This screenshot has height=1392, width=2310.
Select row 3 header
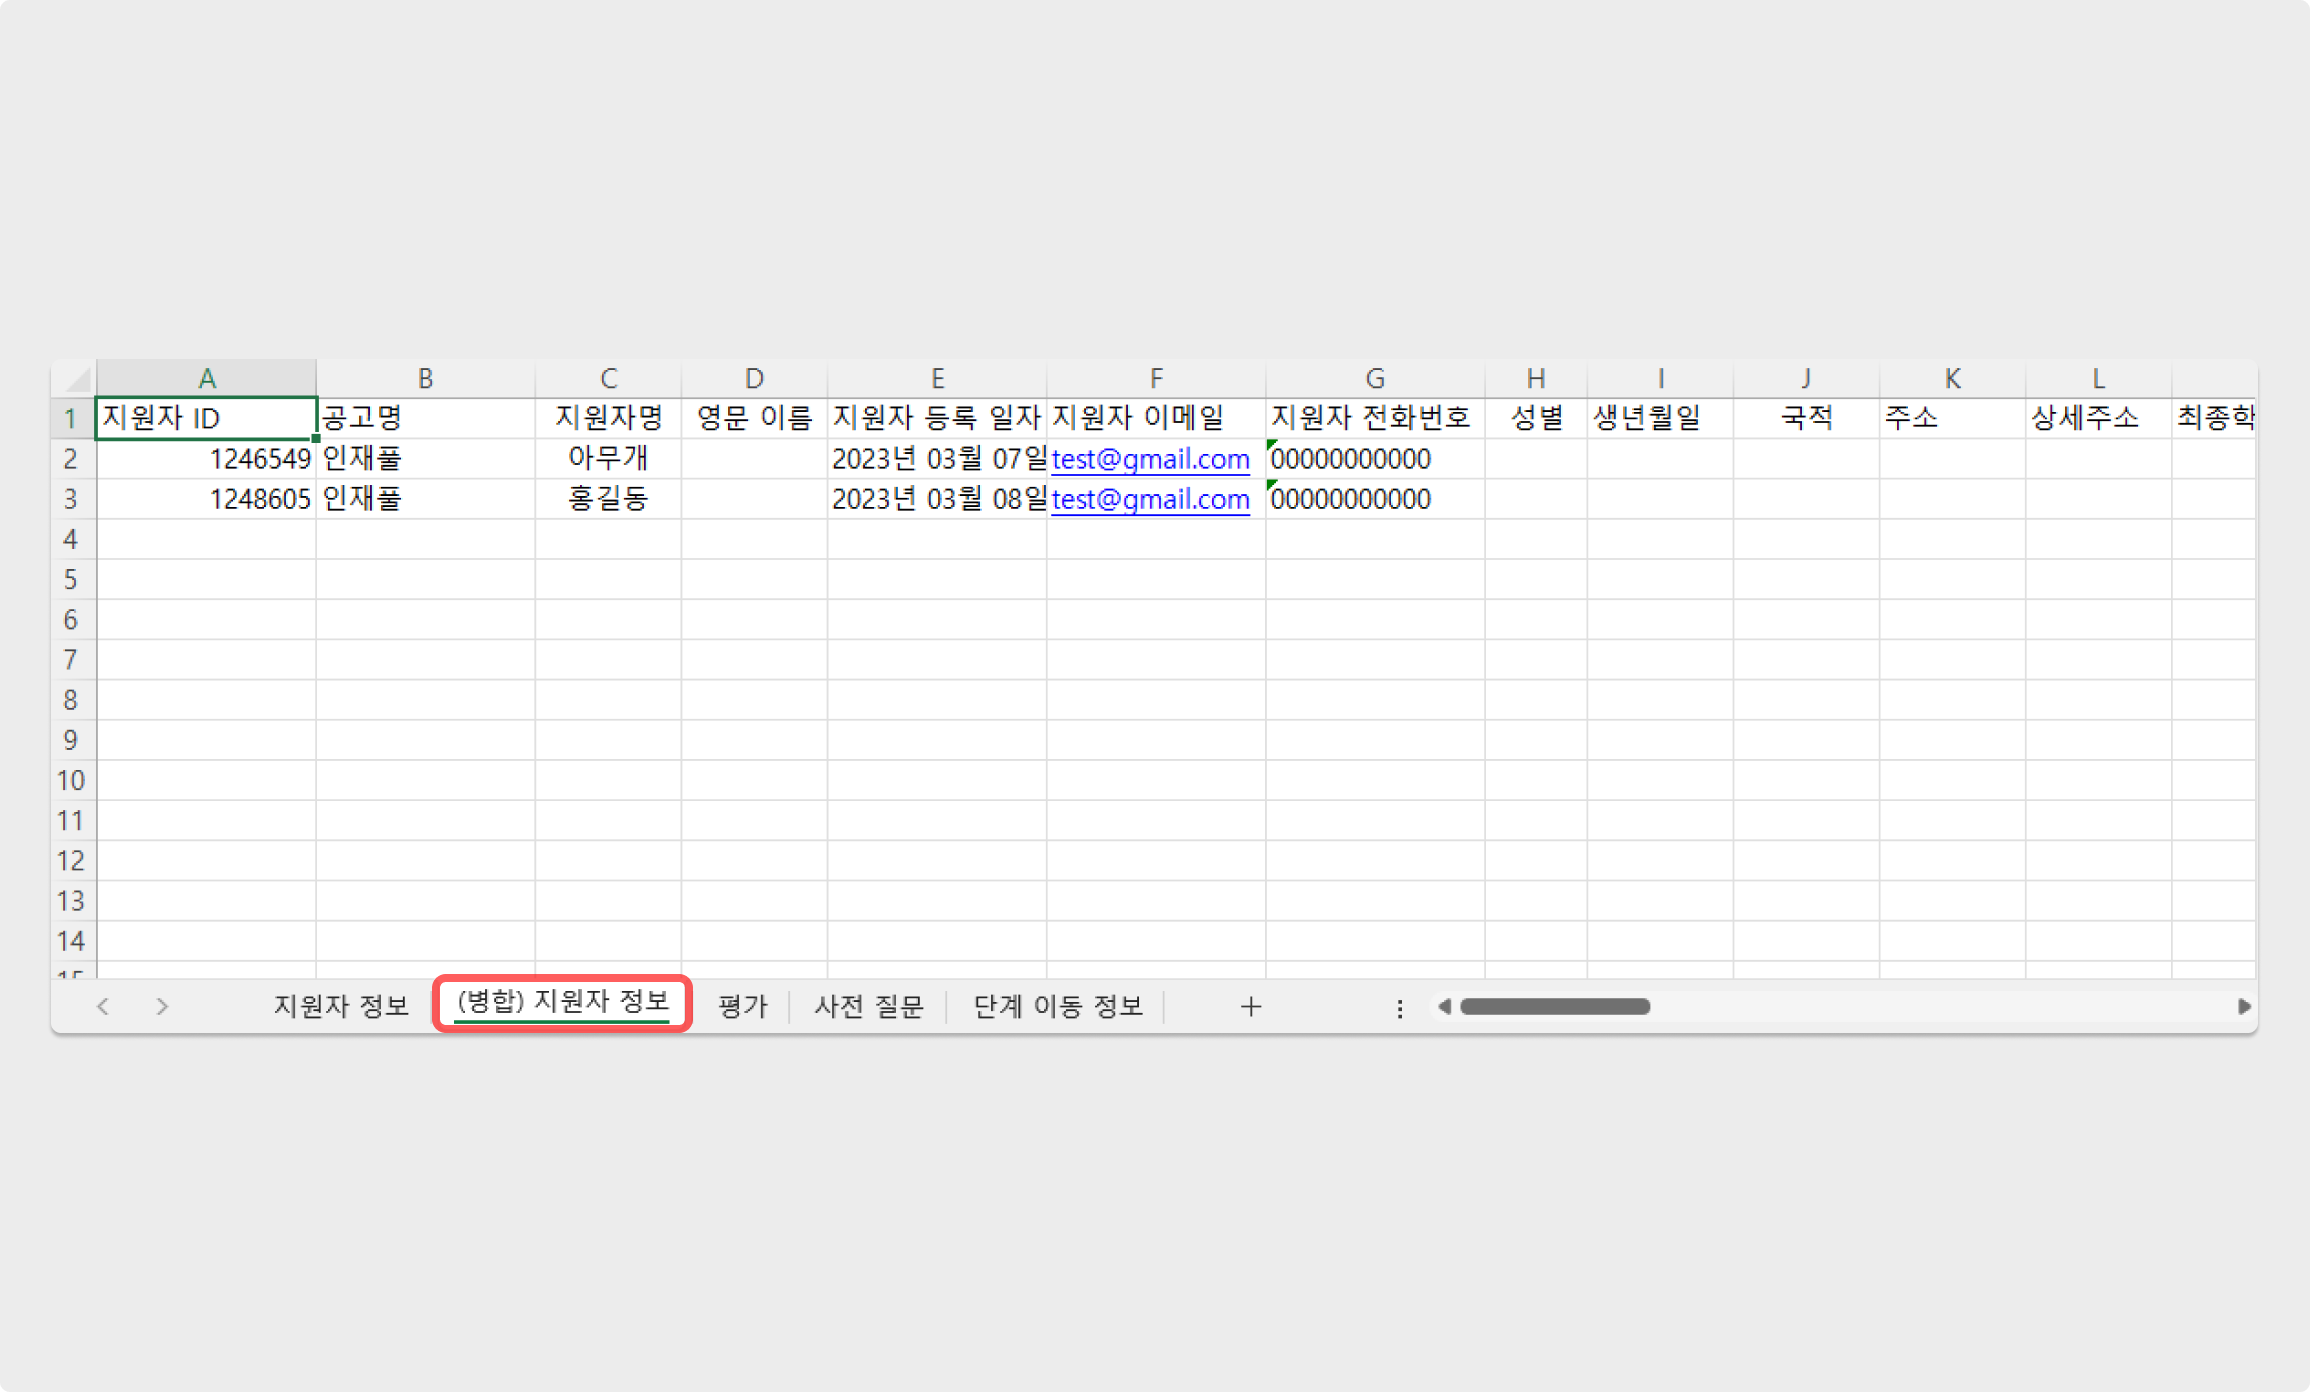(x=71, y=499)
